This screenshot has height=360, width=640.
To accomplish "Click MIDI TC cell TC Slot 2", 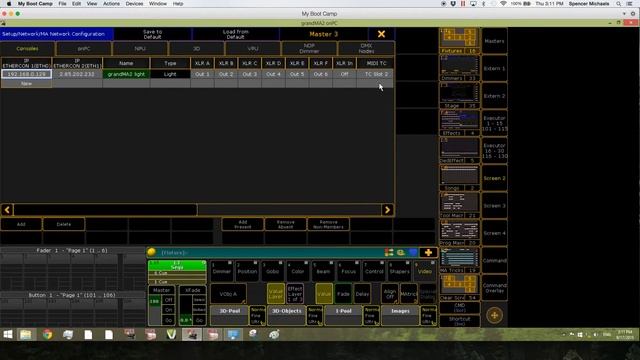I will point(376,74).
